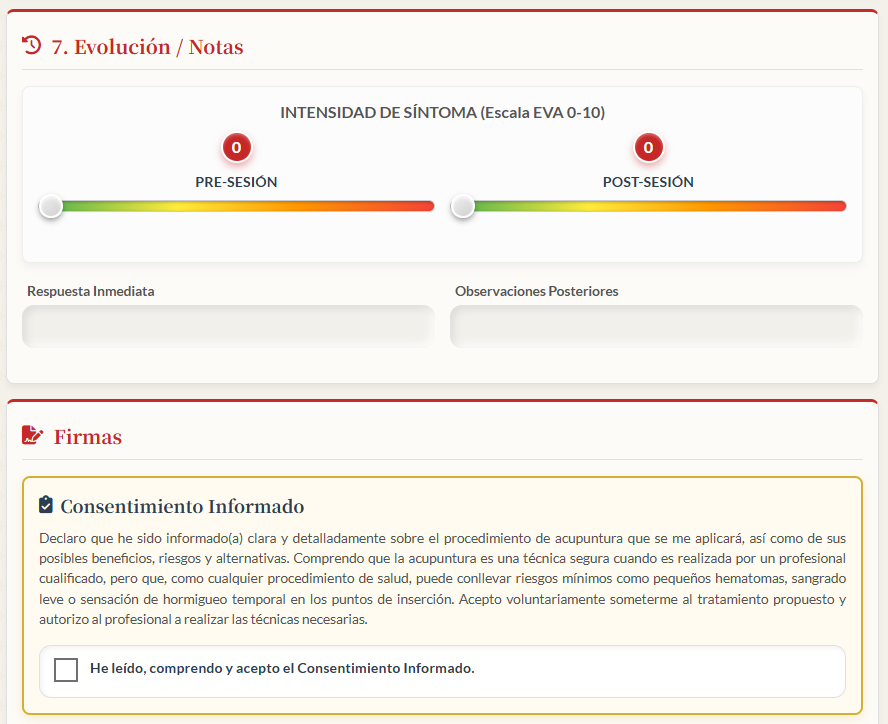Click the red value badge above POST-SESIÓN
888x724 pixels.
(x=648, y=147)
